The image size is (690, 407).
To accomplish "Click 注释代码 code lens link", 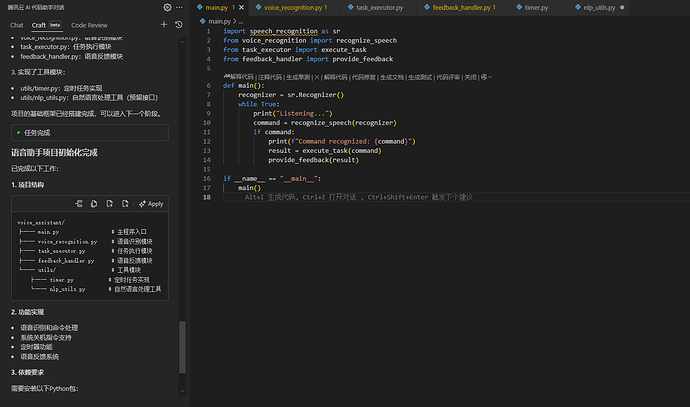I will [270, 77].
